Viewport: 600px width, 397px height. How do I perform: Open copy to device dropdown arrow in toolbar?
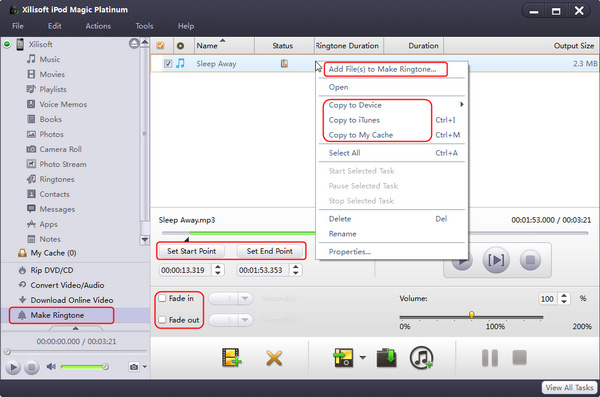(x=362, y=358)
